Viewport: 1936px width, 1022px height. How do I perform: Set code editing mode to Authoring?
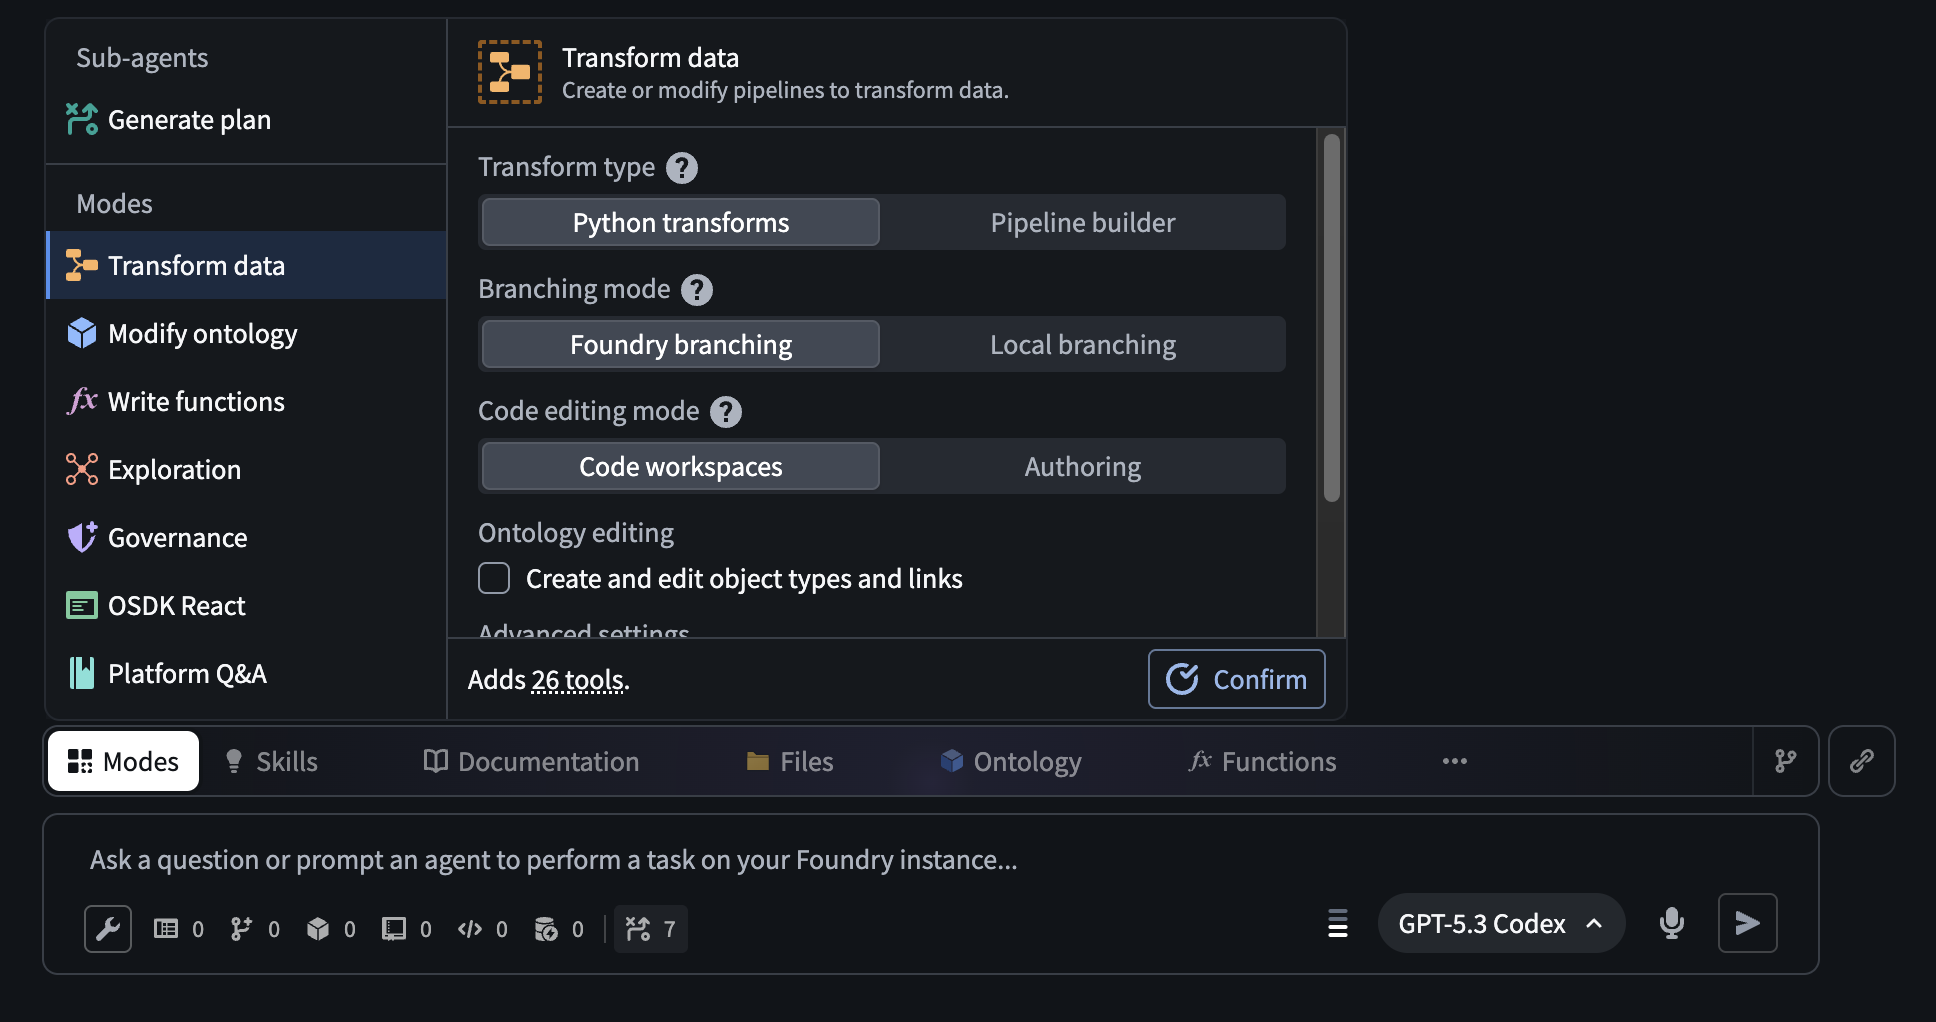tap(1082, 466)
